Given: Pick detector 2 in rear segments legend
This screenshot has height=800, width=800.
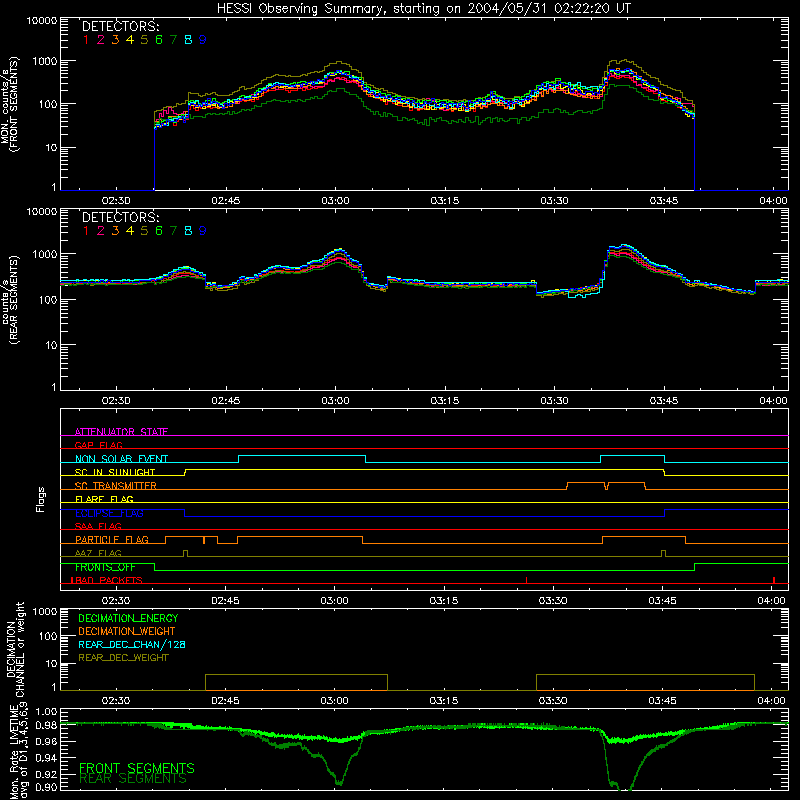Looking at the screenshot, I should [x=101, y=231].
